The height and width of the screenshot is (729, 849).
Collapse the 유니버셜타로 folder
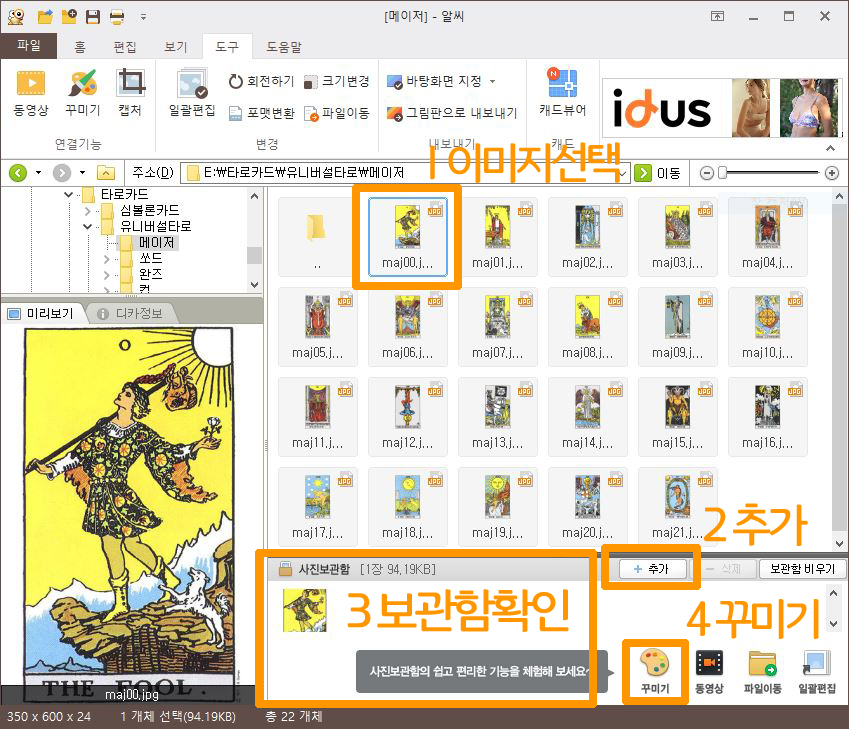(x=87, y=226)
